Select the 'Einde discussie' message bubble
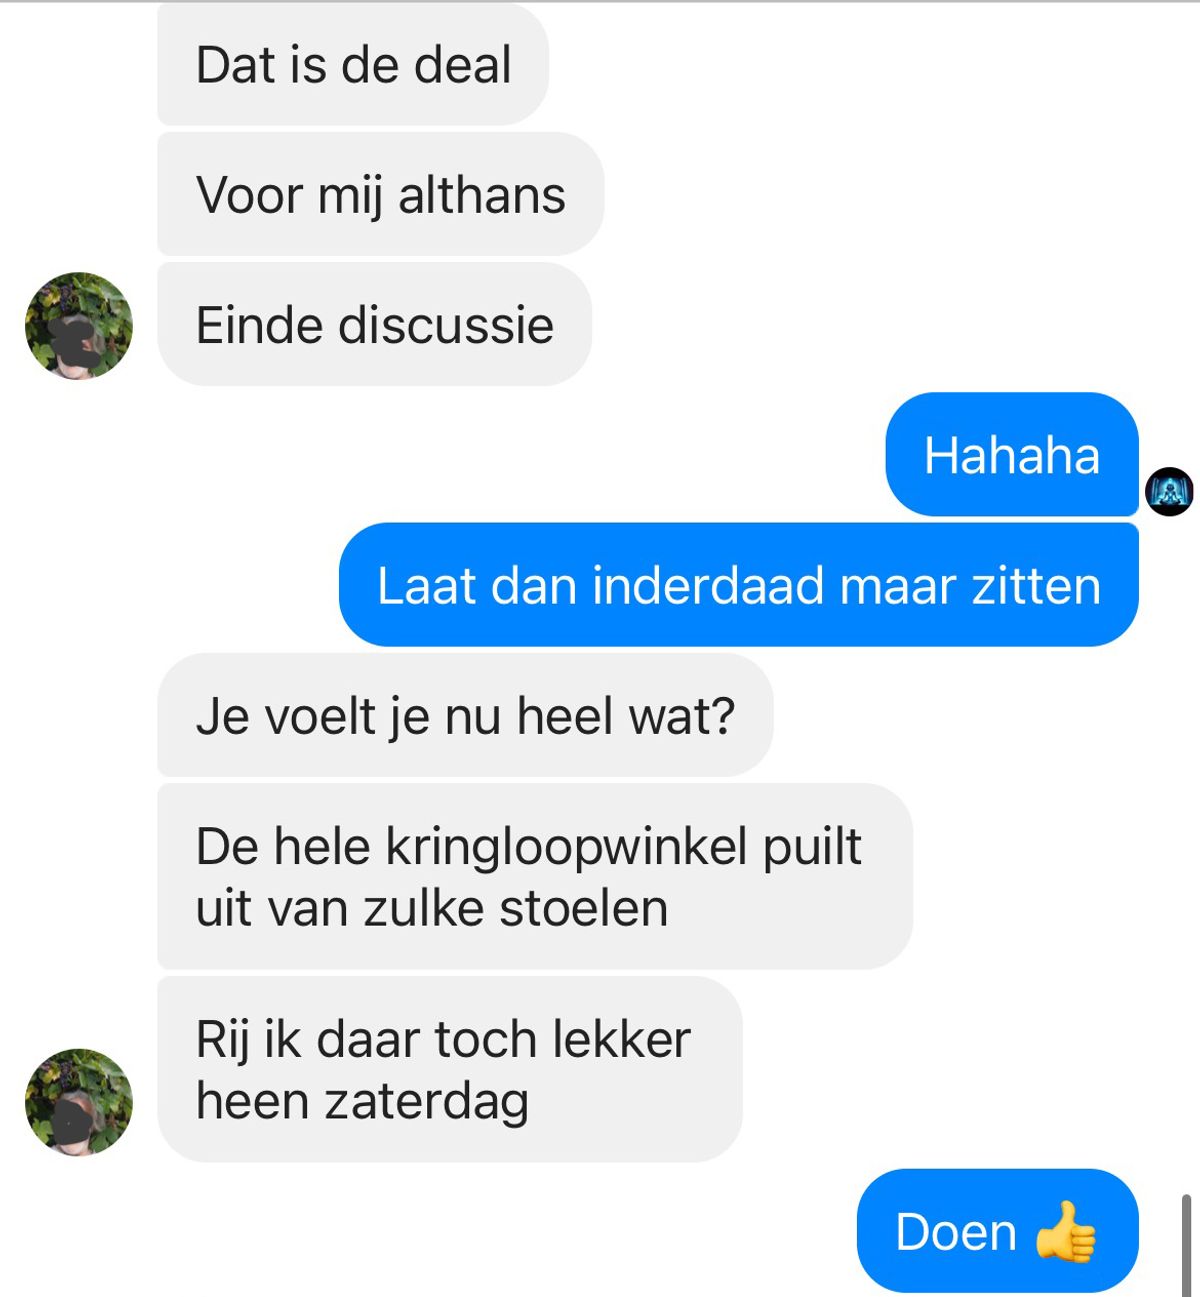The height and width of the screenshot is (1297, 1200). click(x=374, y=325)
